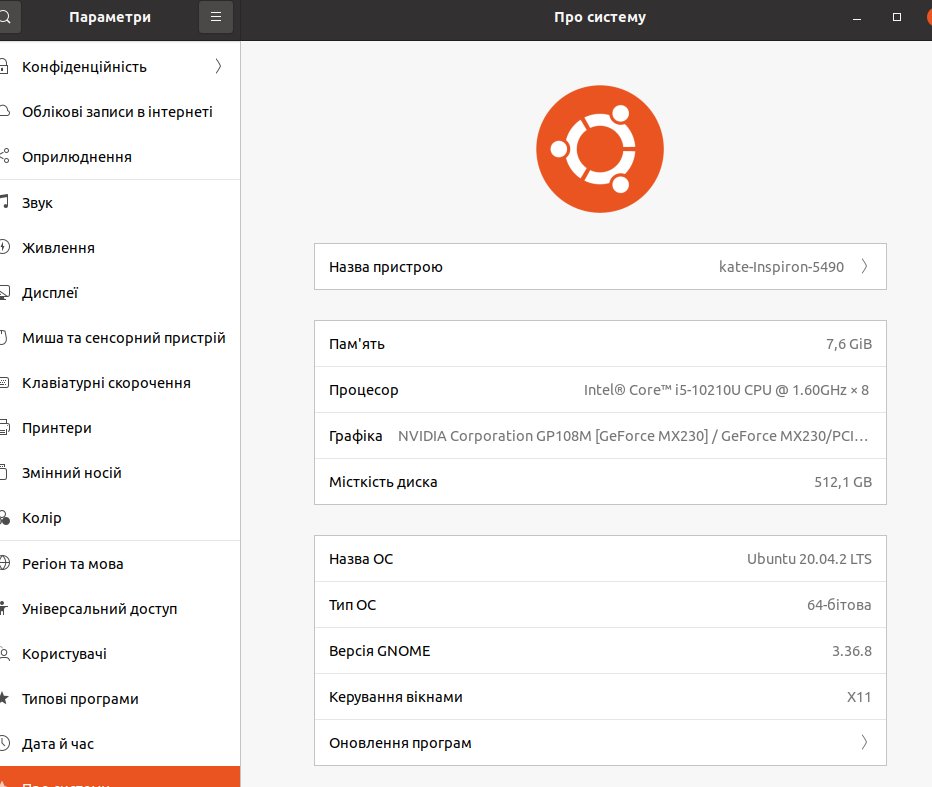932x787 pixels.
Task: Click the Intel Core i5-10210U processor value
Action: pyautogui.click(x=726, y=390)
